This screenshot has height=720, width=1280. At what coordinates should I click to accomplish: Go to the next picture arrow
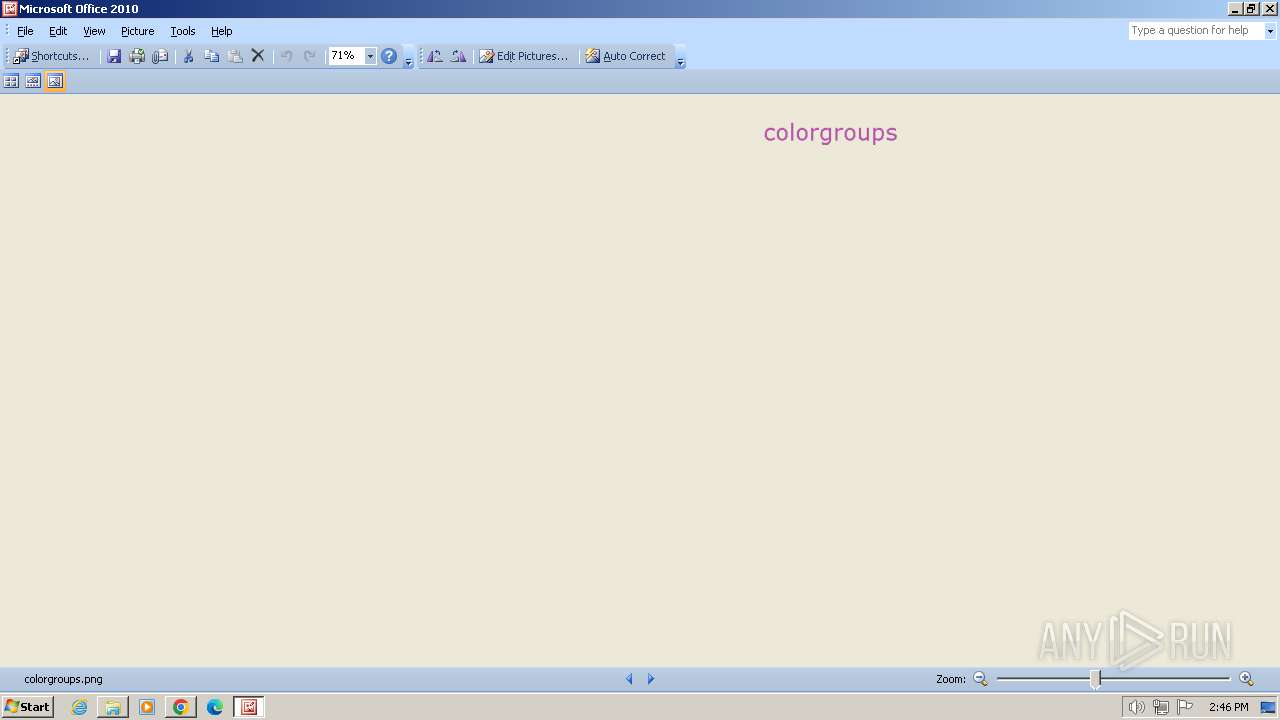tap(651, 679)
